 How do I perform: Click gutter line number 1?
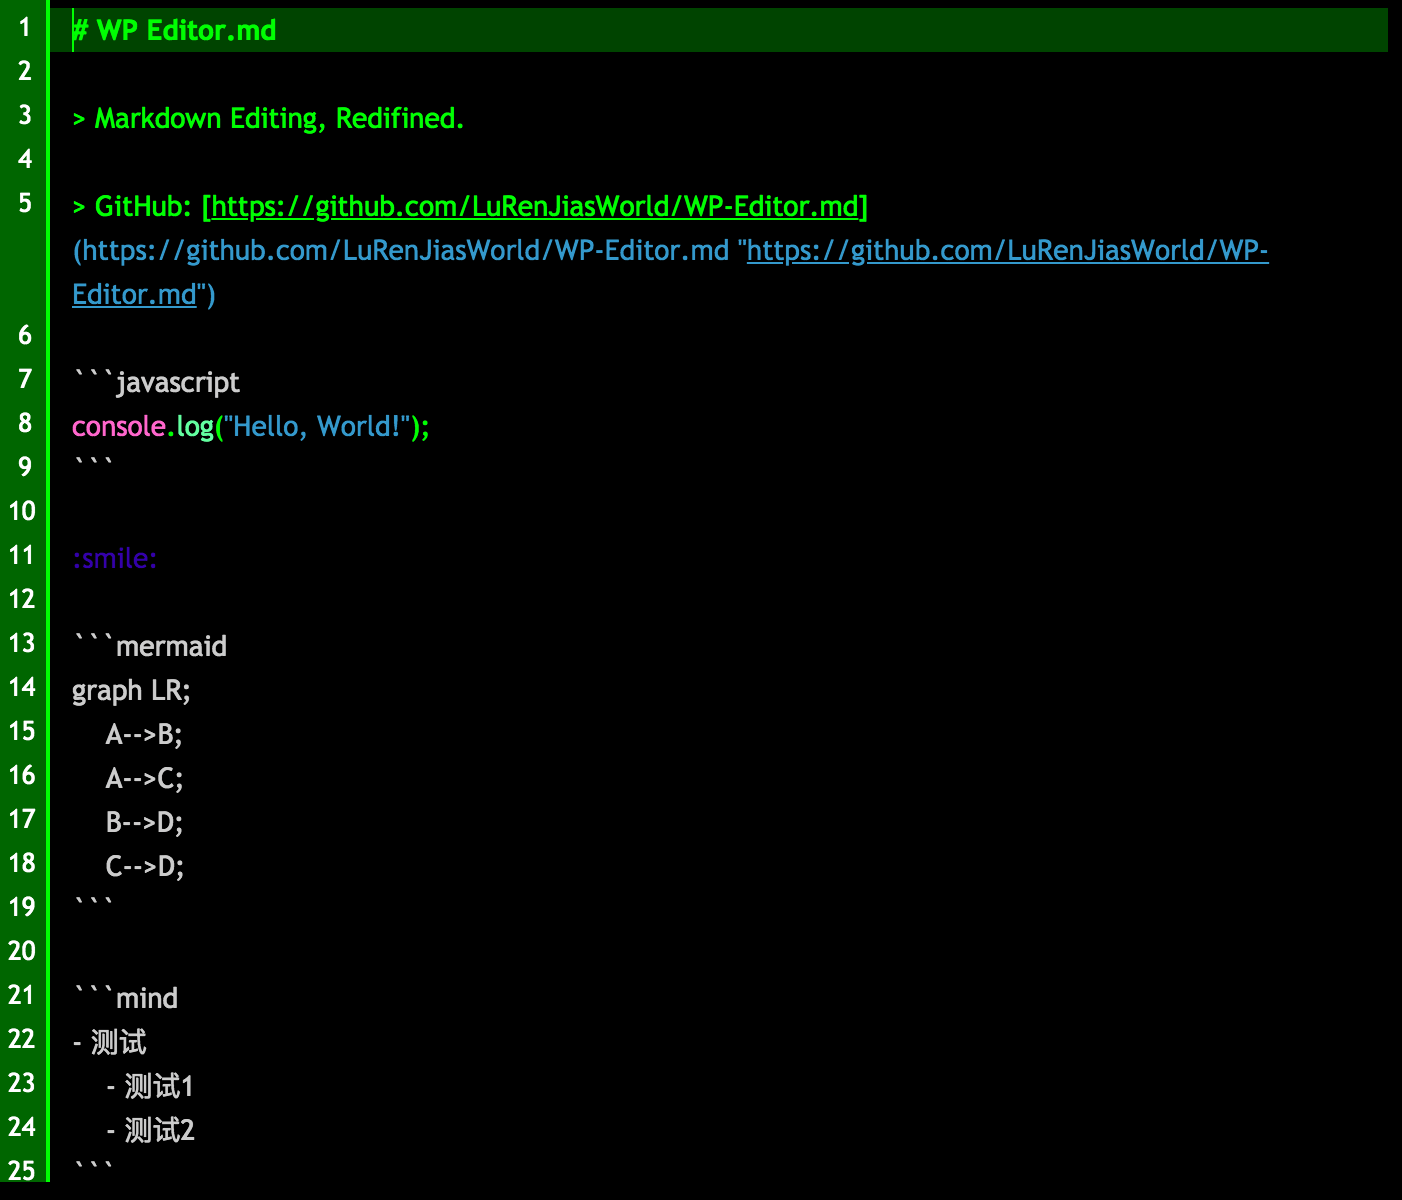25,26
